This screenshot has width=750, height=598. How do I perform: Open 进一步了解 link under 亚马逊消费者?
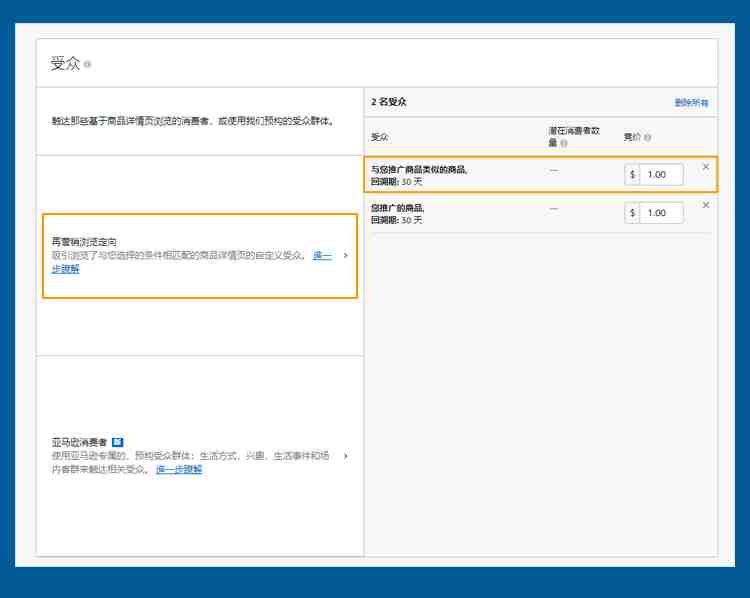coord(179,469)
